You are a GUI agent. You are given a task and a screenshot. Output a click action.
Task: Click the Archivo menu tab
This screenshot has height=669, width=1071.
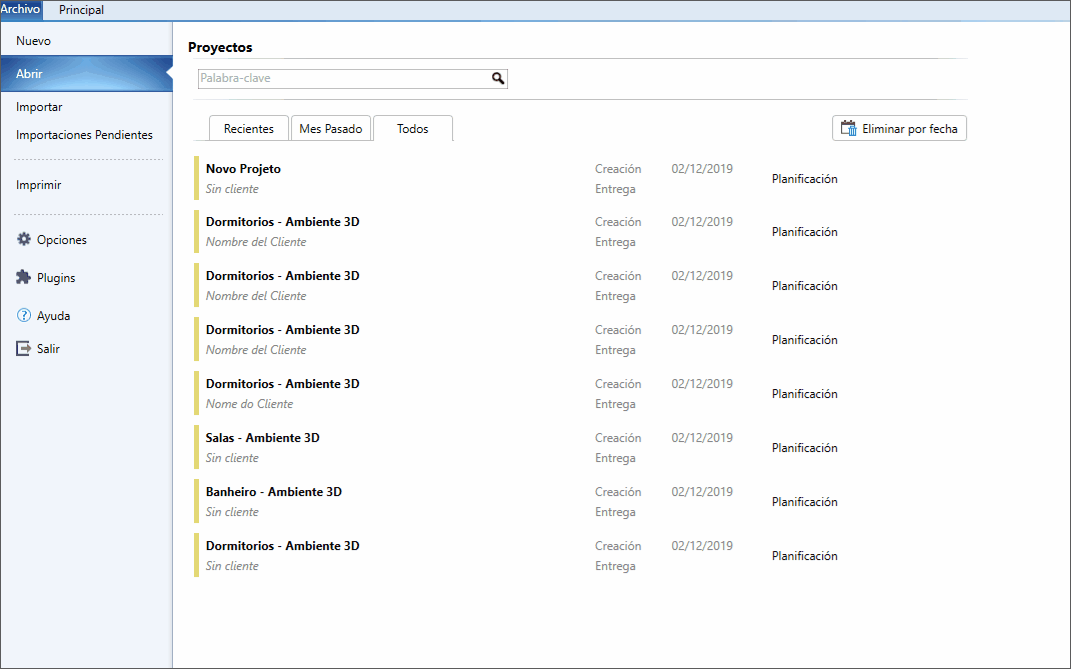(x=20, y=10)
